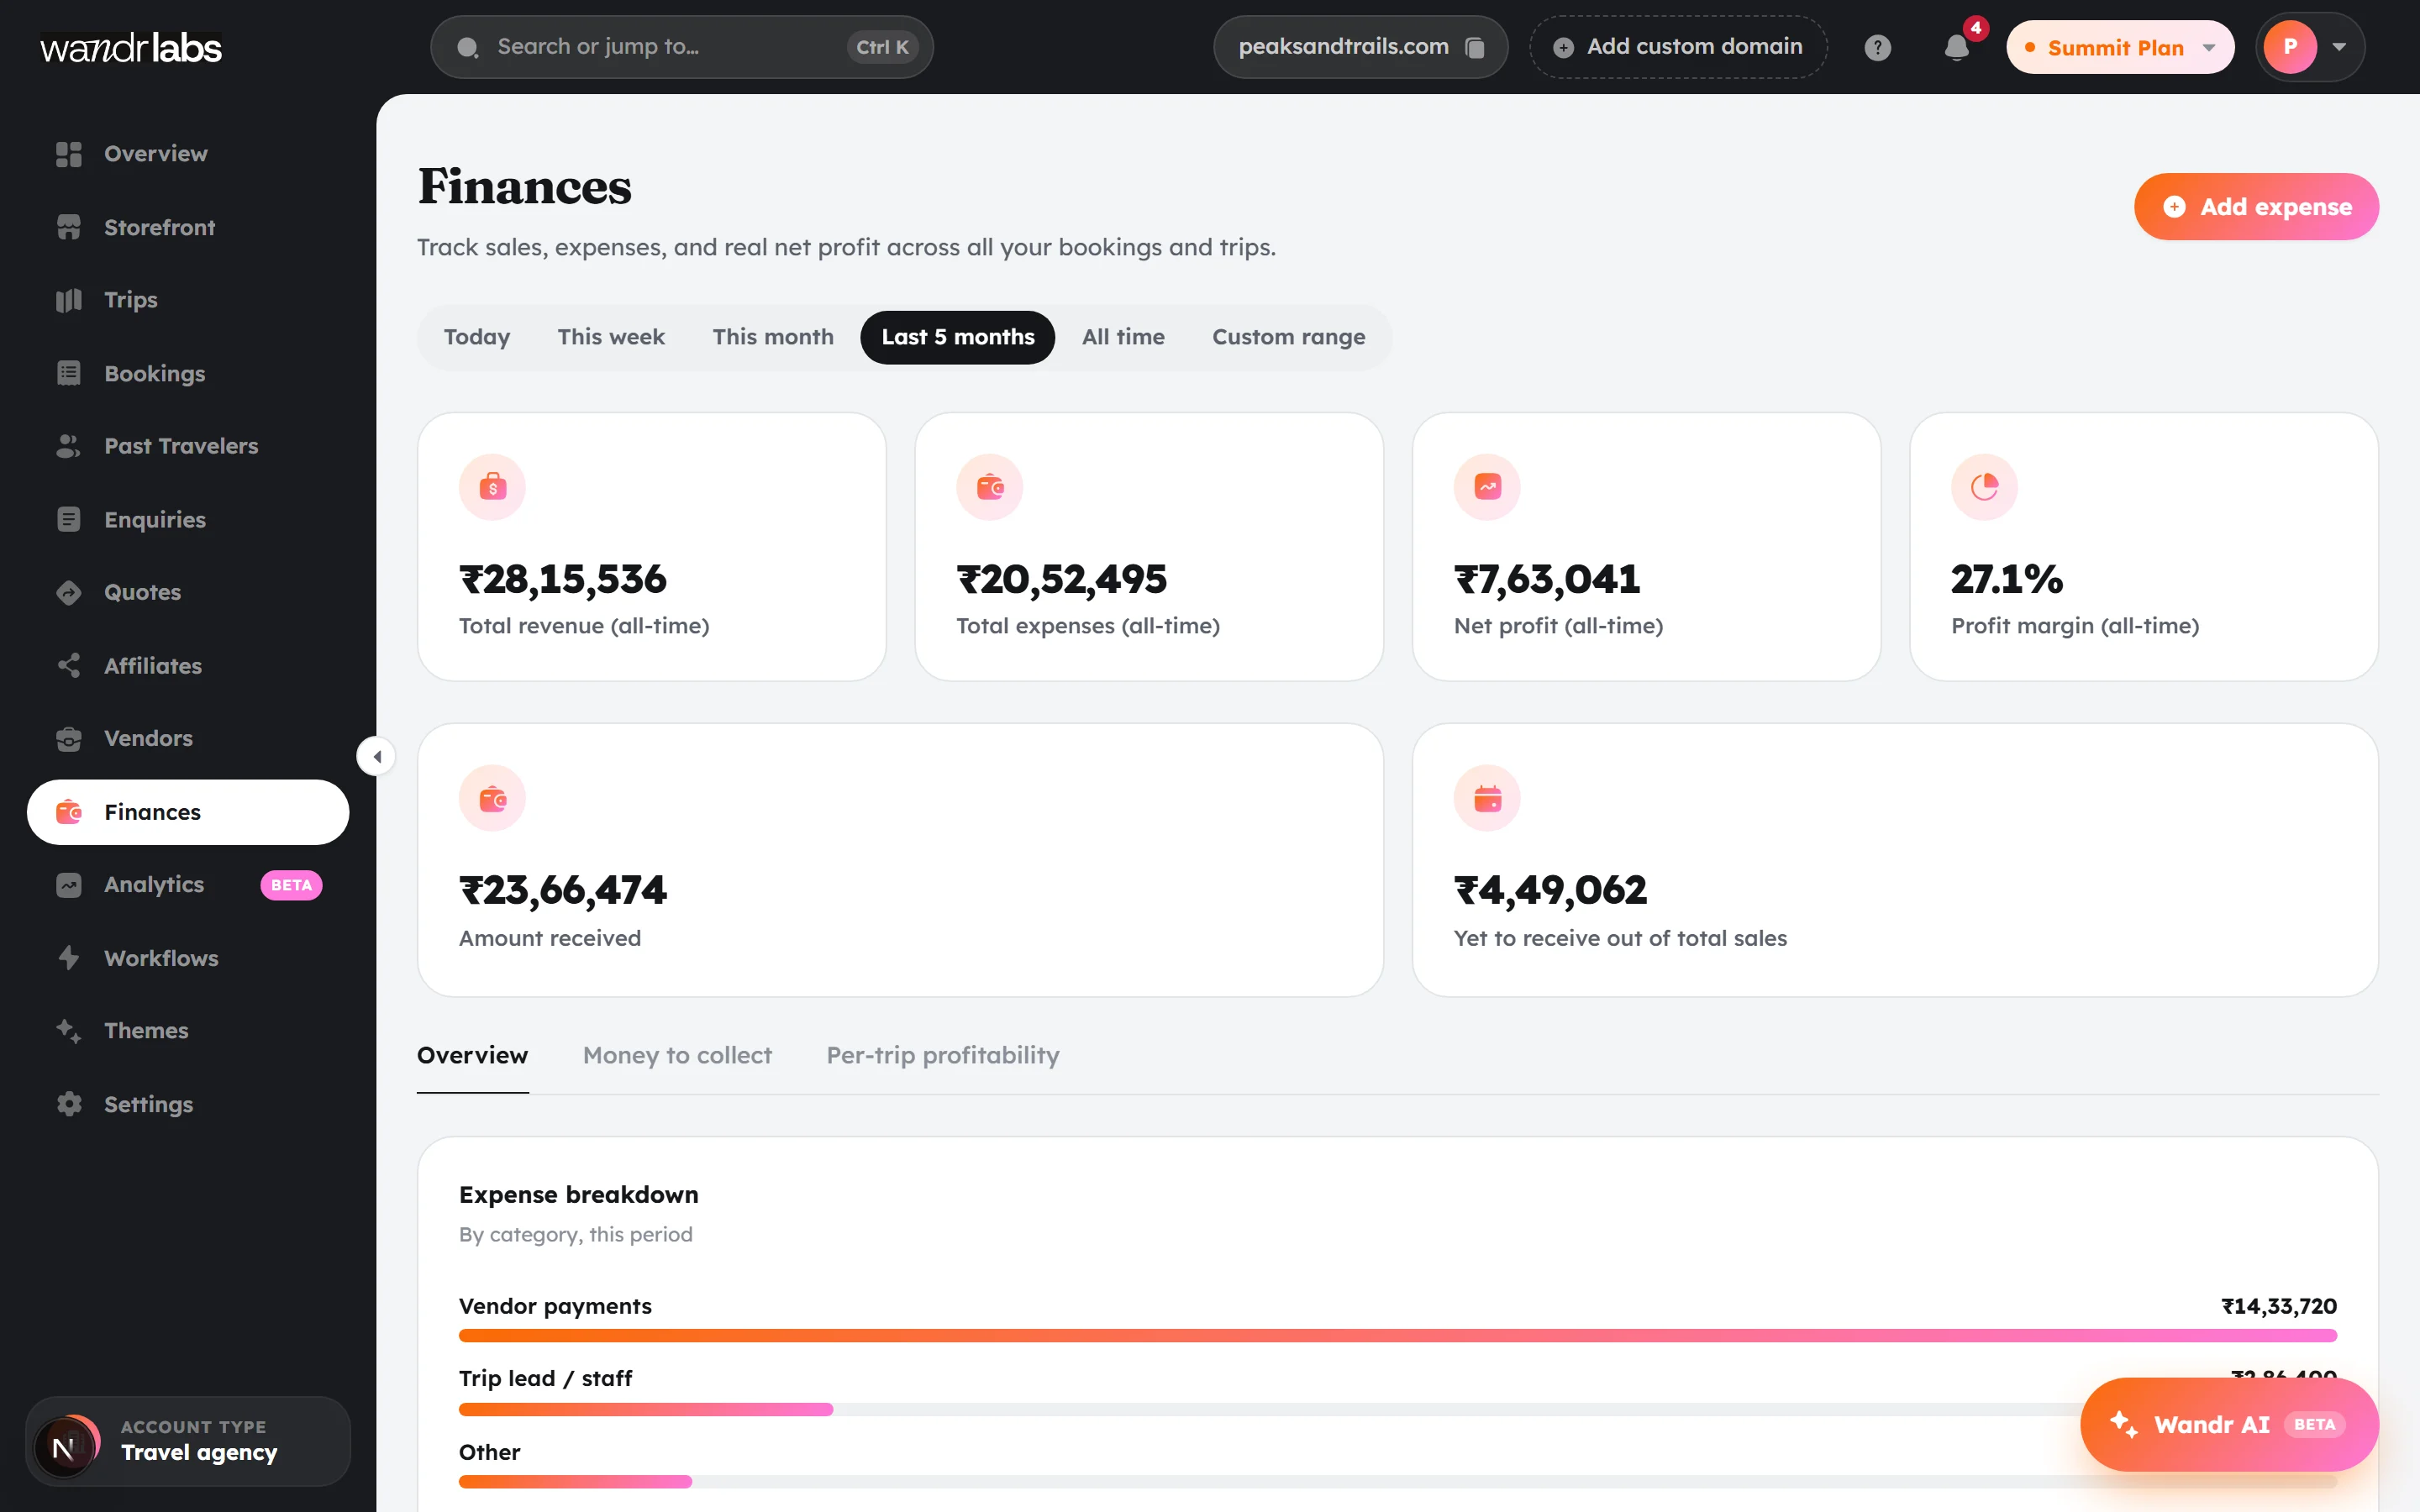The height and width of the screenshot is (1512, 2420).
Task: Focus the Search or jump to field
Action: 682,47
